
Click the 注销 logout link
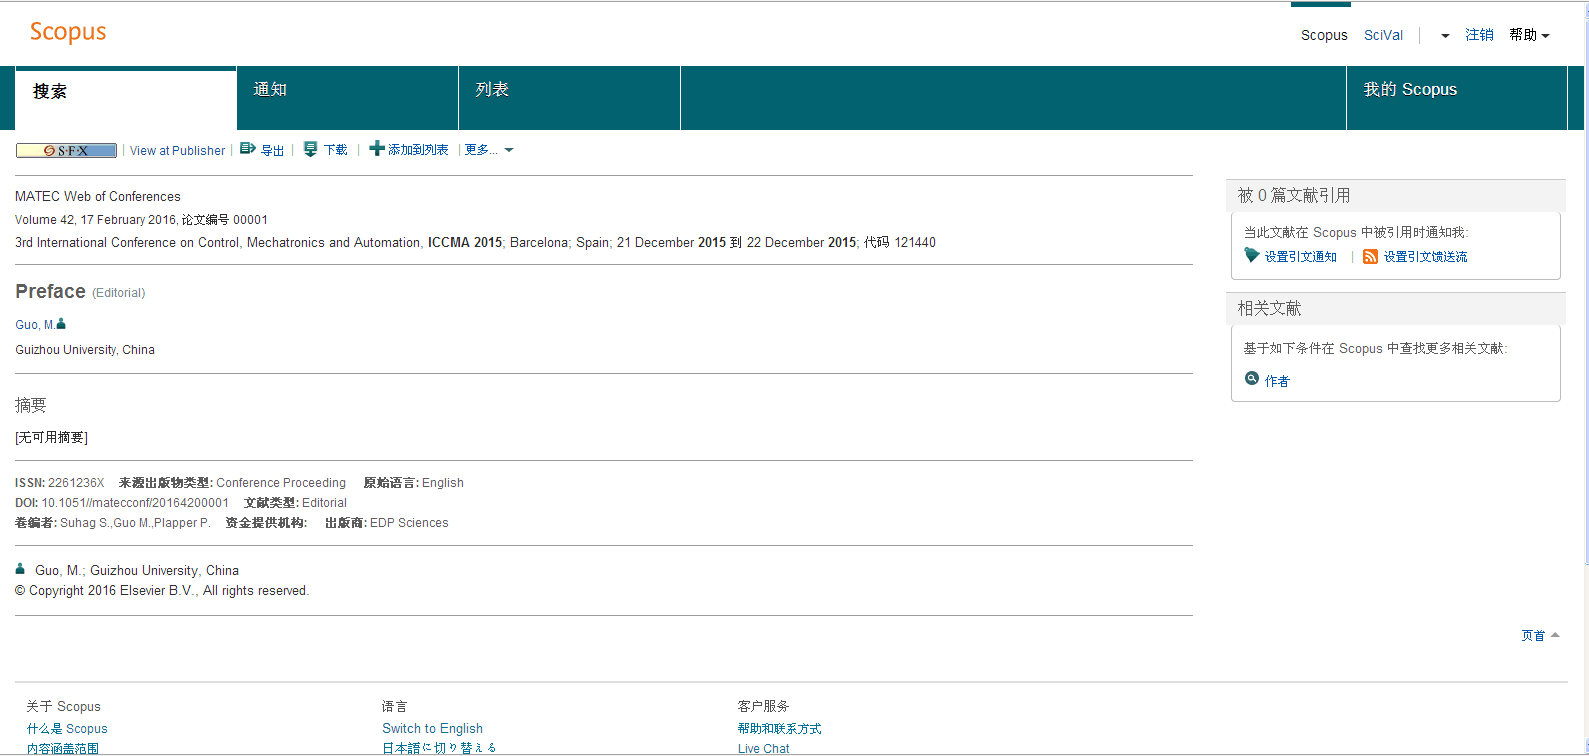1479,35
